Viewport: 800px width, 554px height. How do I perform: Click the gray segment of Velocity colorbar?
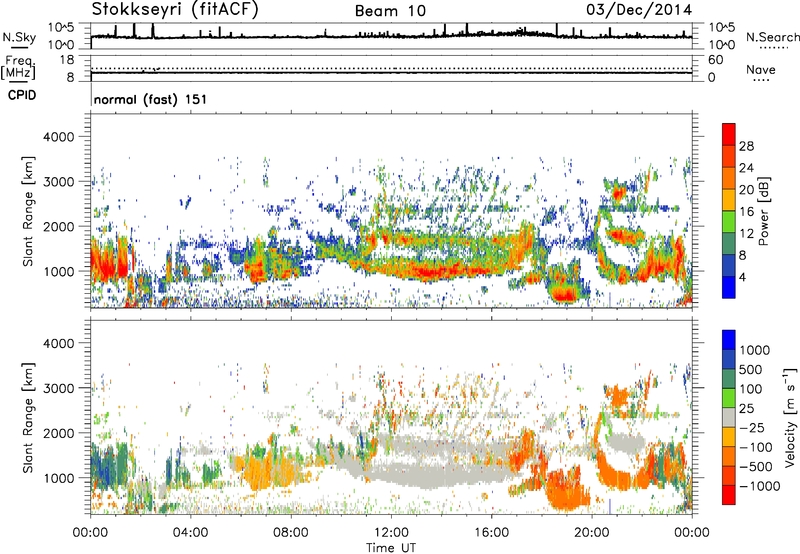pyautogui.click(x=729, y=418)
